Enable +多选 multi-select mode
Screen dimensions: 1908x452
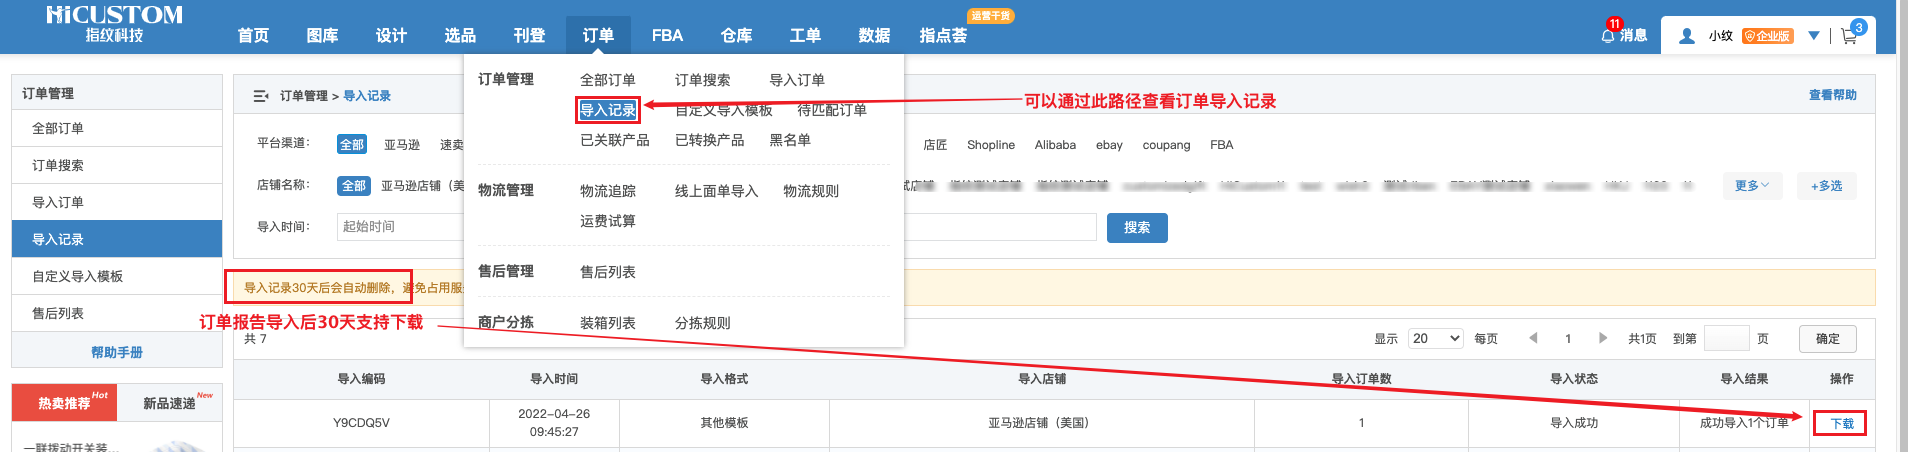tap(1826, 186)
